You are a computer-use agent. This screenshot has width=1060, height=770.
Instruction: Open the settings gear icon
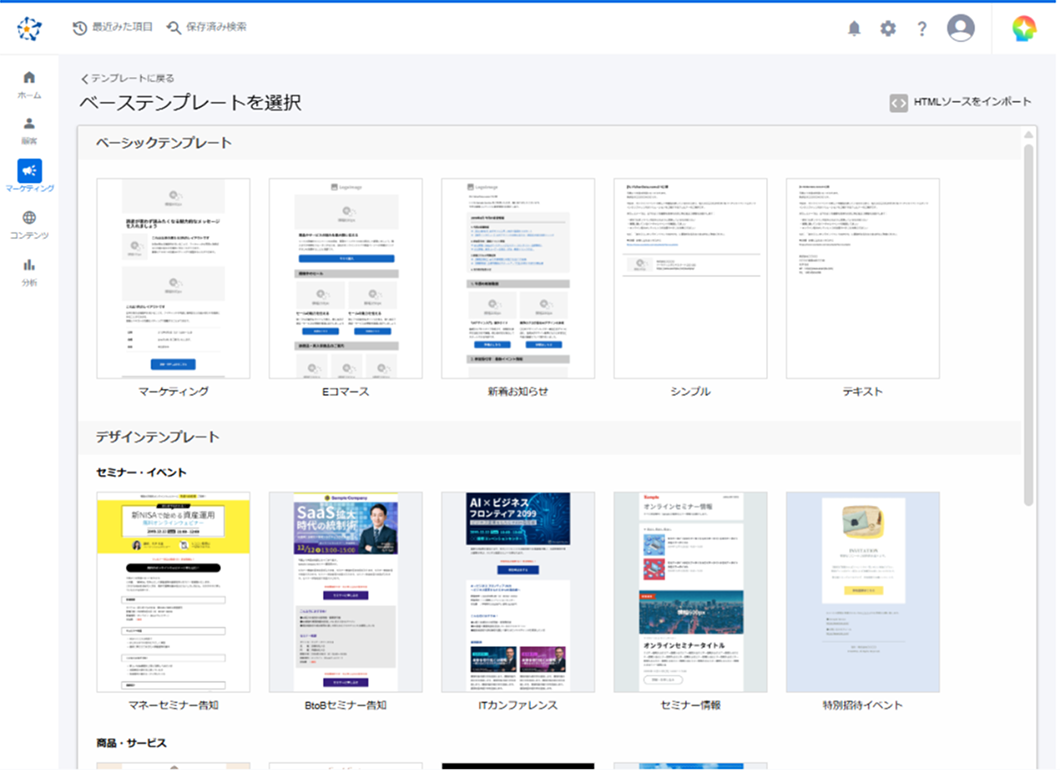click(886, 28)
